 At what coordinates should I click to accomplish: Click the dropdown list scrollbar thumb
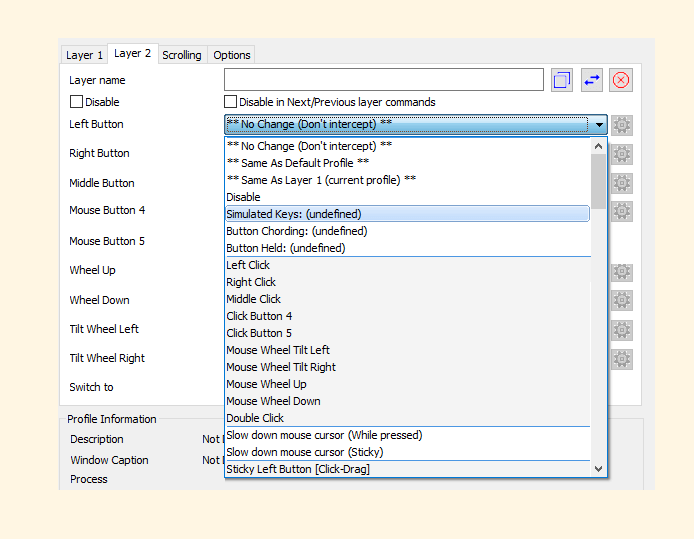click(x=598, y=181)
